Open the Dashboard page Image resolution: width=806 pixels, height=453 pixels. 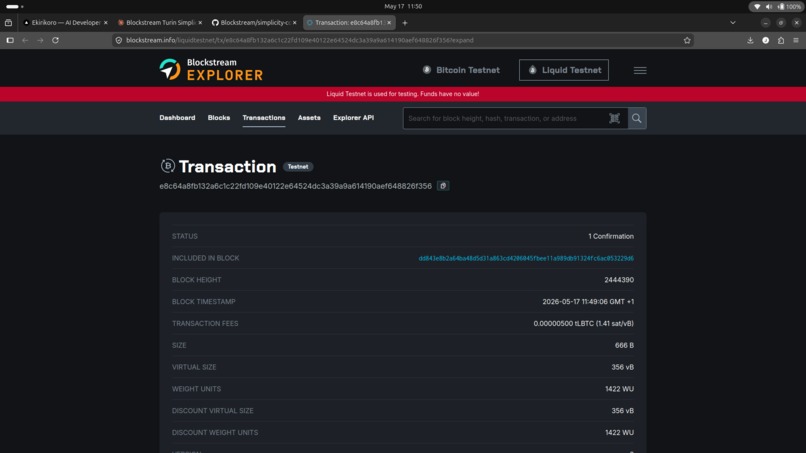(177, 118)
